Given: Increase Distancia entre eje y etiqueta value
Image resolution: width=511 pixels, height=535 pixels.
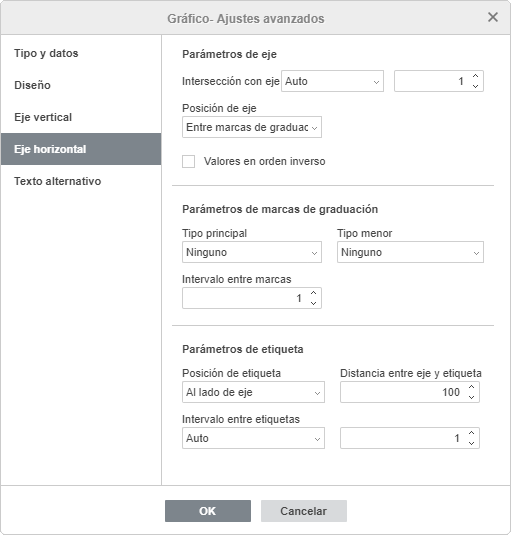Looking at the screenshot, I should (471, 387).
